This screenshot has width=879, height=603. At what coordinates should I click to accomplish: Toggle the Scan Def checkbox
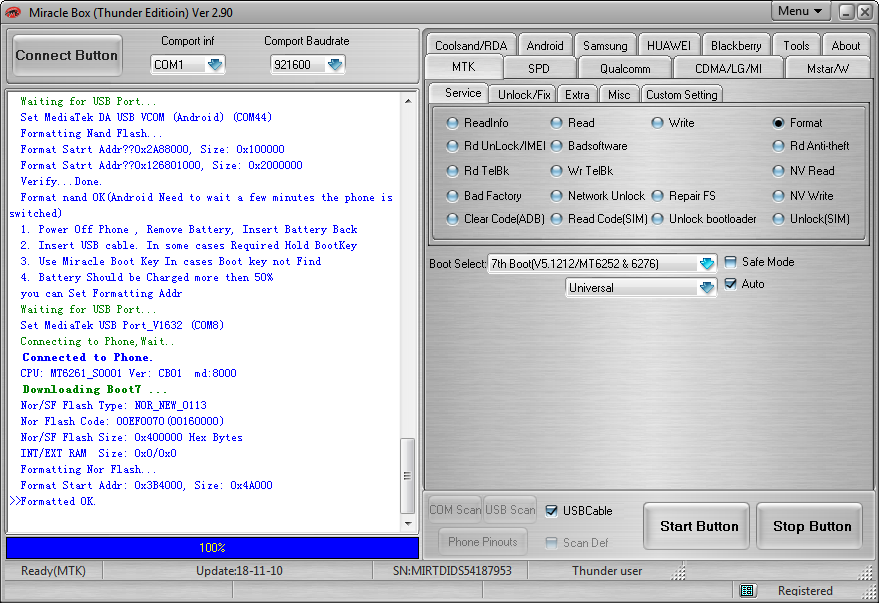[552, 542]
